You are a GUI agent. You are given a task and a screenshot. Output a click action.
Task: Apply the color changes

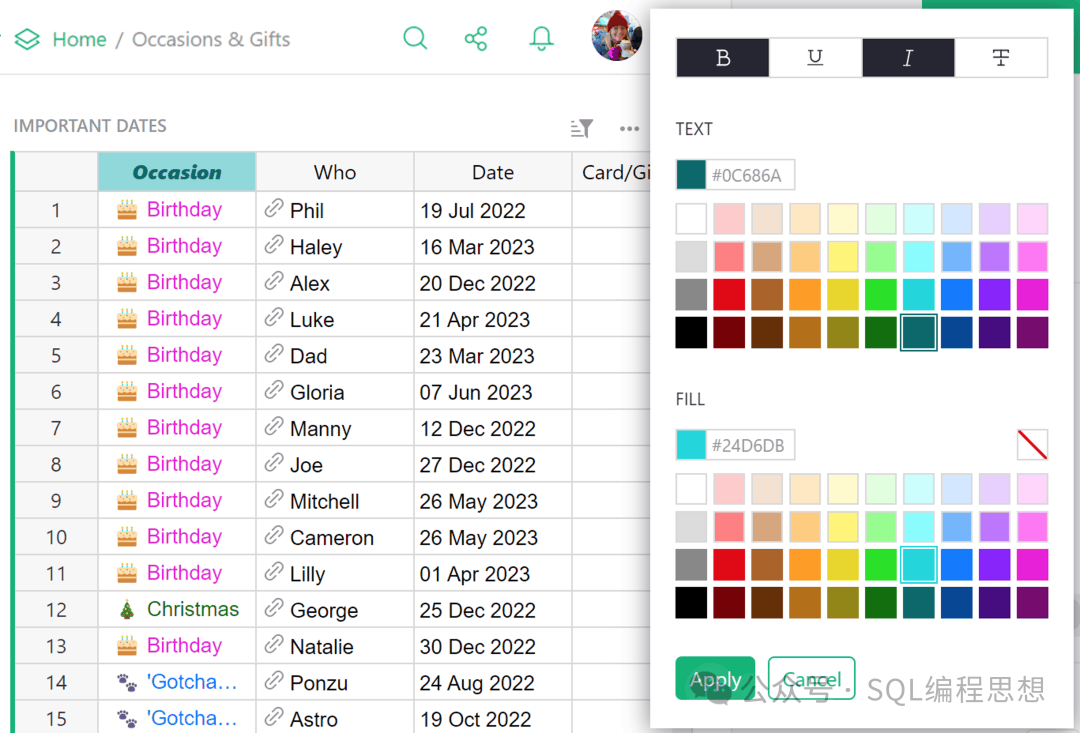tap(715, 679)
